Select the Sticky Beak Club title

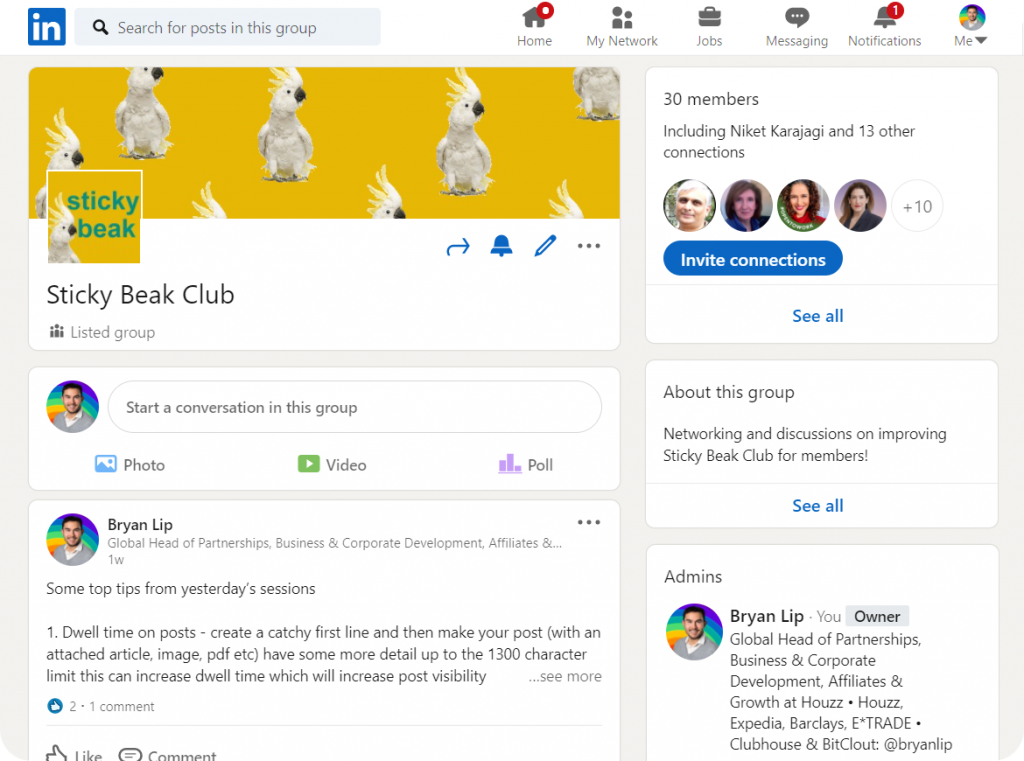coord(140,295)
